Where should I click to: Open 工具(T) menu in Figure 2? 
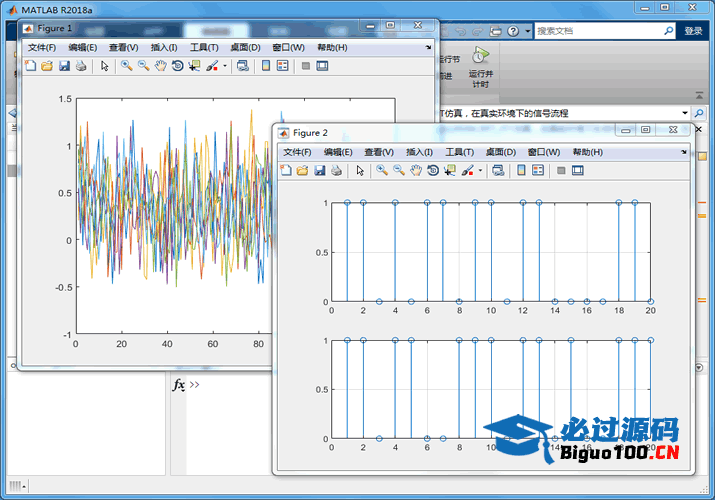459,152
